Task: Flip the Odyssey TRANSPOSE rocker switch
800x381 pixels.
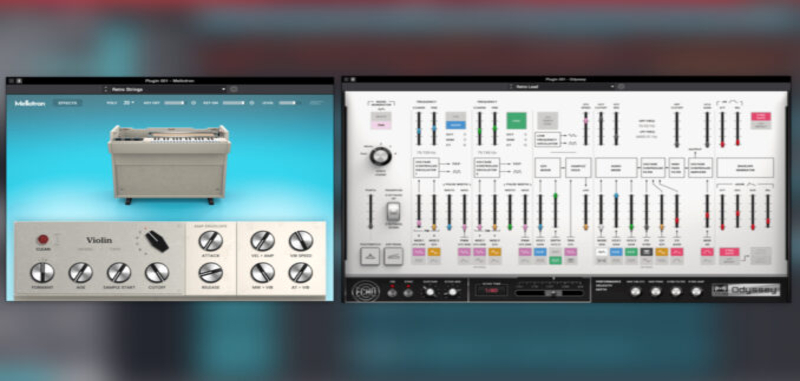Action: pyautogui.click(x=393, y=212)
